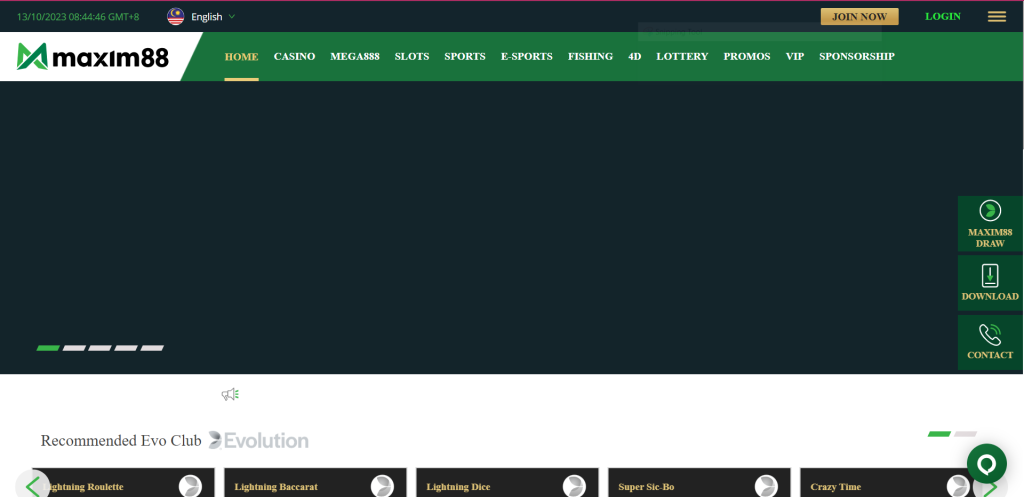
Task: Click the Download phone icon
Action: (x=990, y=276)
